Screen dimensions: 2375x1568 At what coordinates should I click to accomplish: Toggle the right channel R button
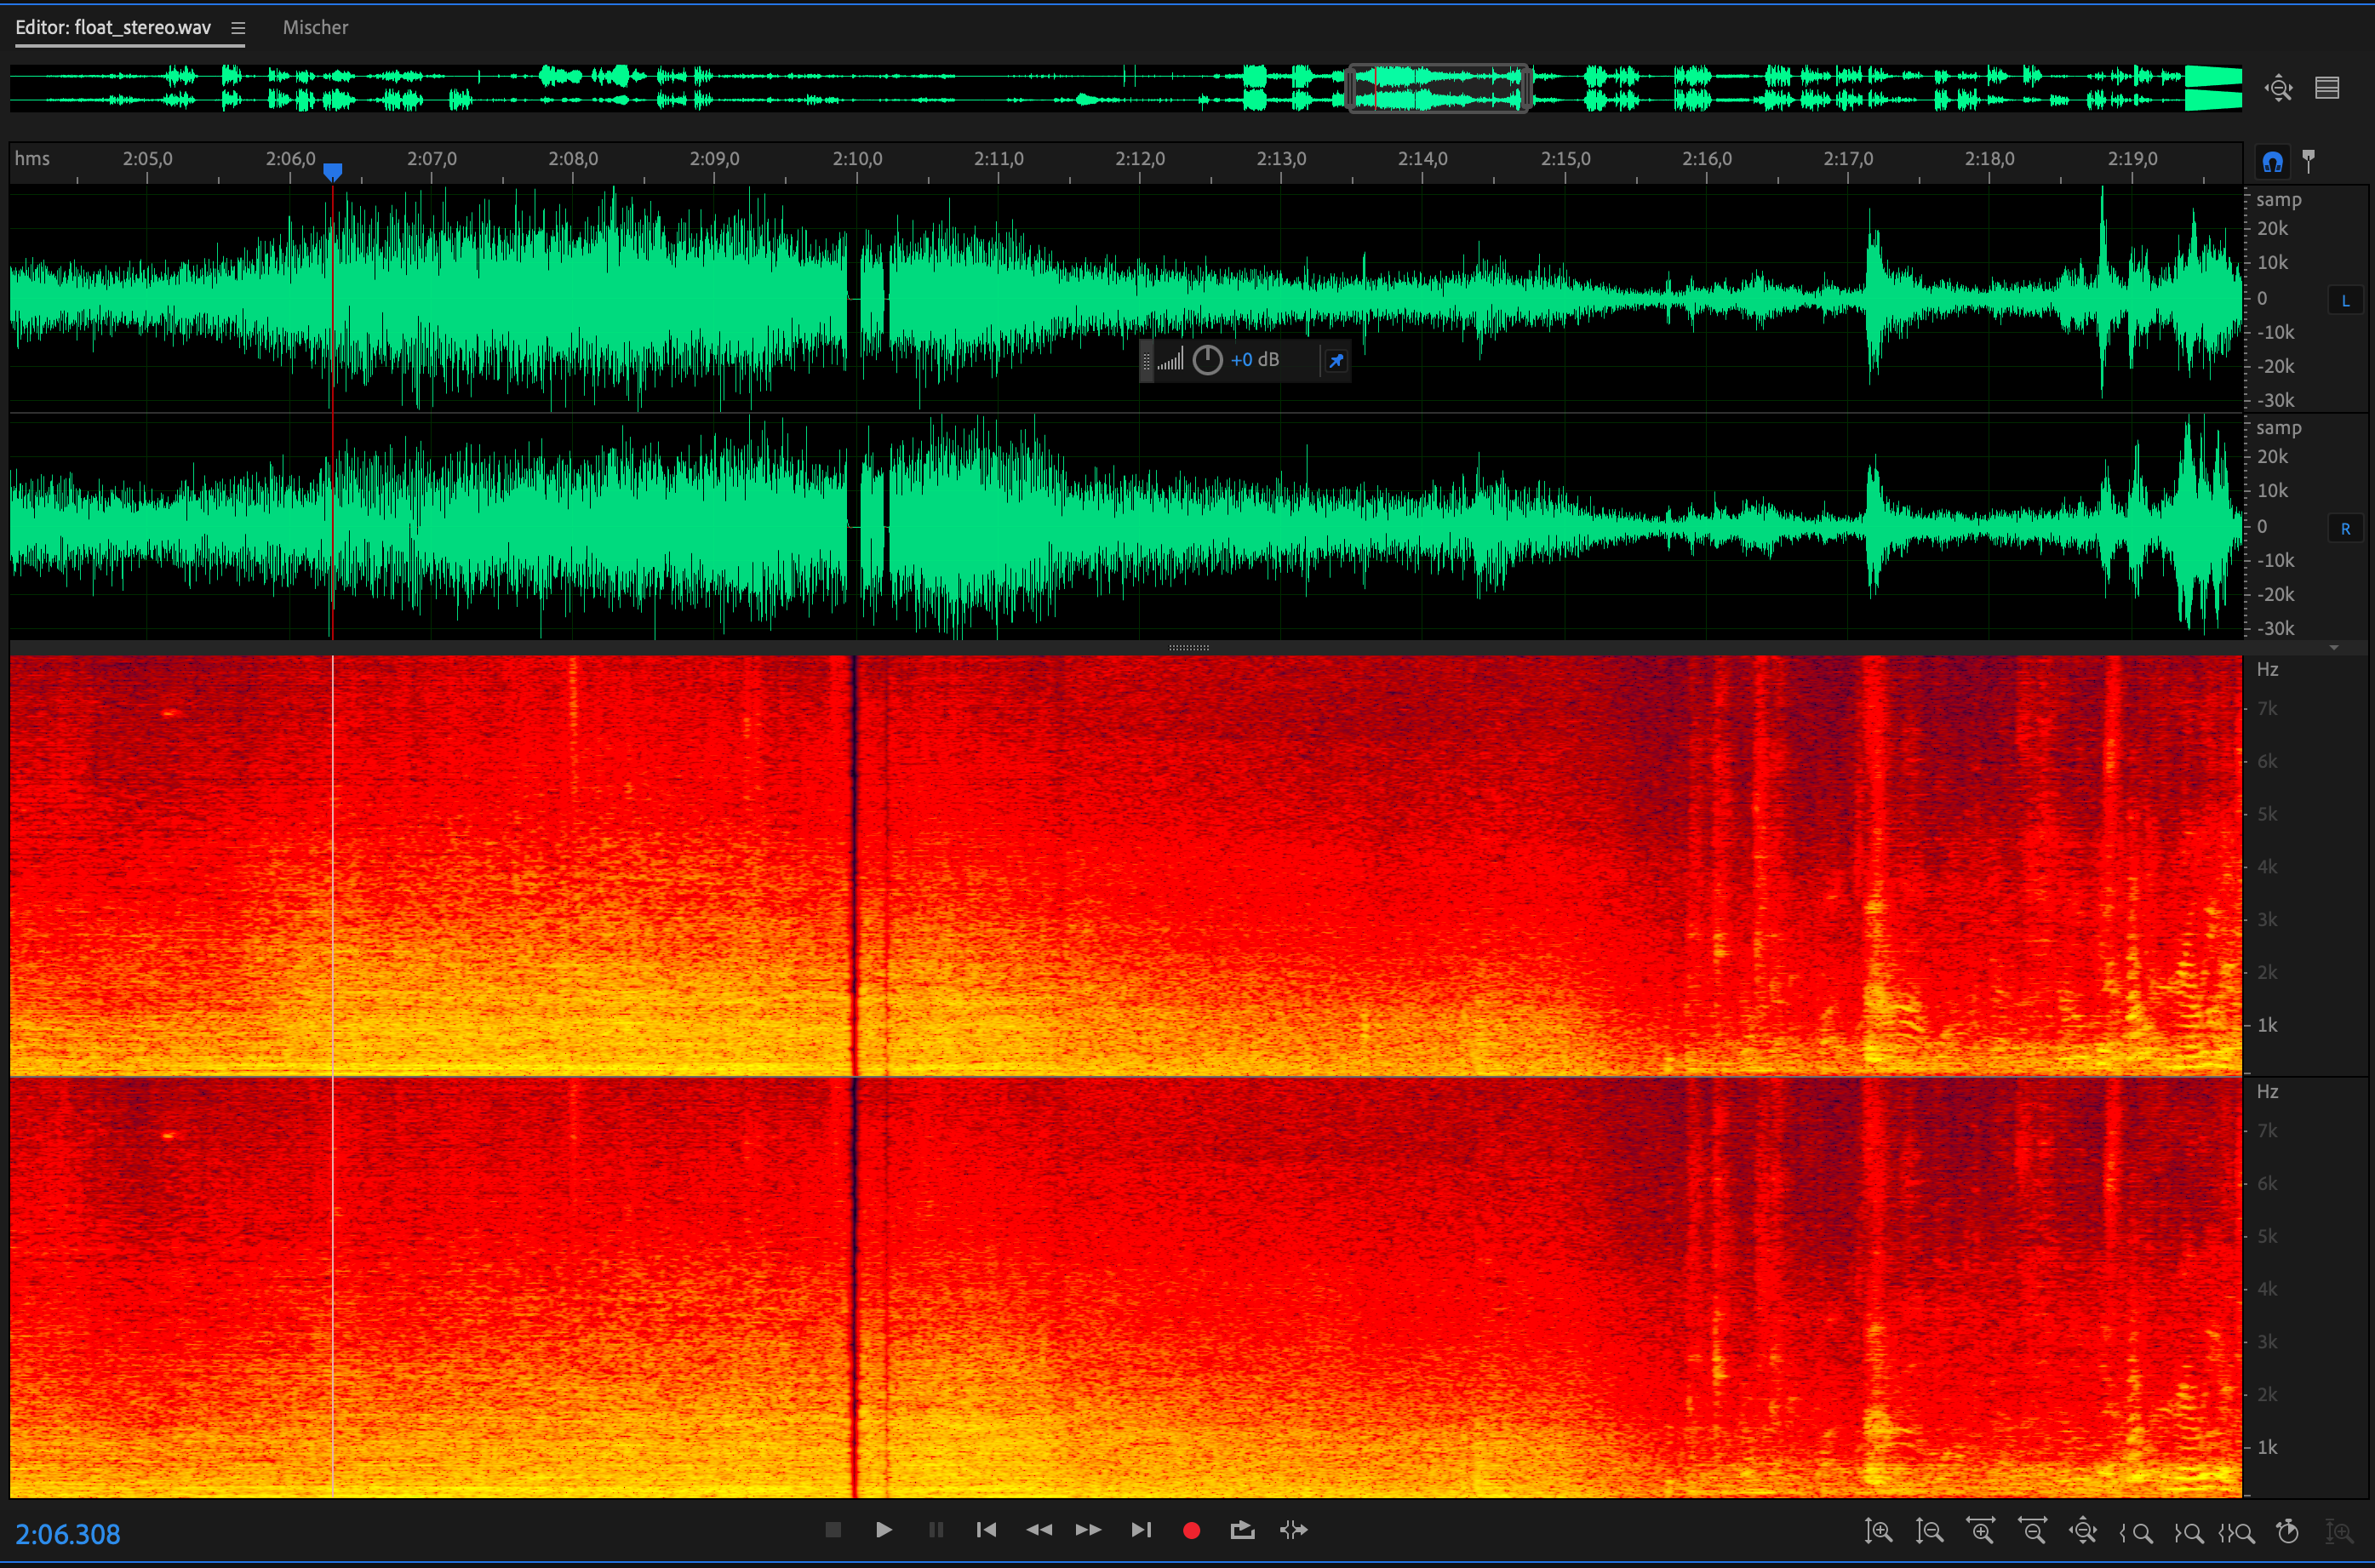click(2345, 529)
